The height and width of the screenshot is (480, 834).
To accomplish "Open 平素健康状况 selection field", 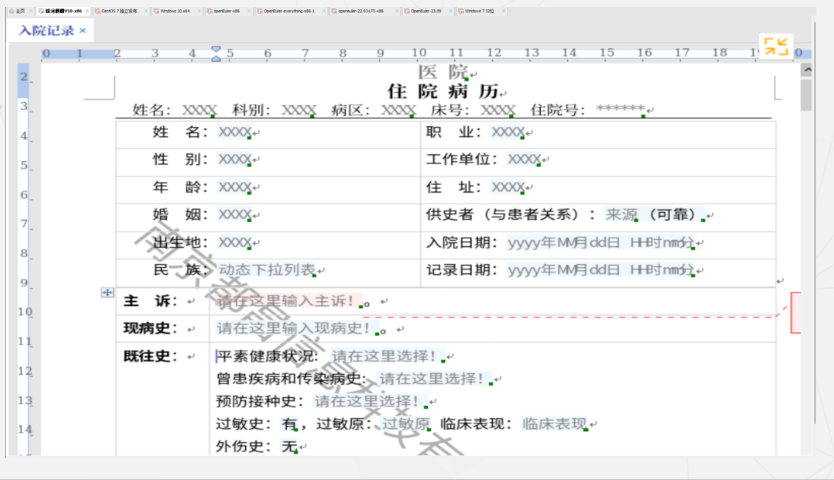I will click(x=384, y=356).
